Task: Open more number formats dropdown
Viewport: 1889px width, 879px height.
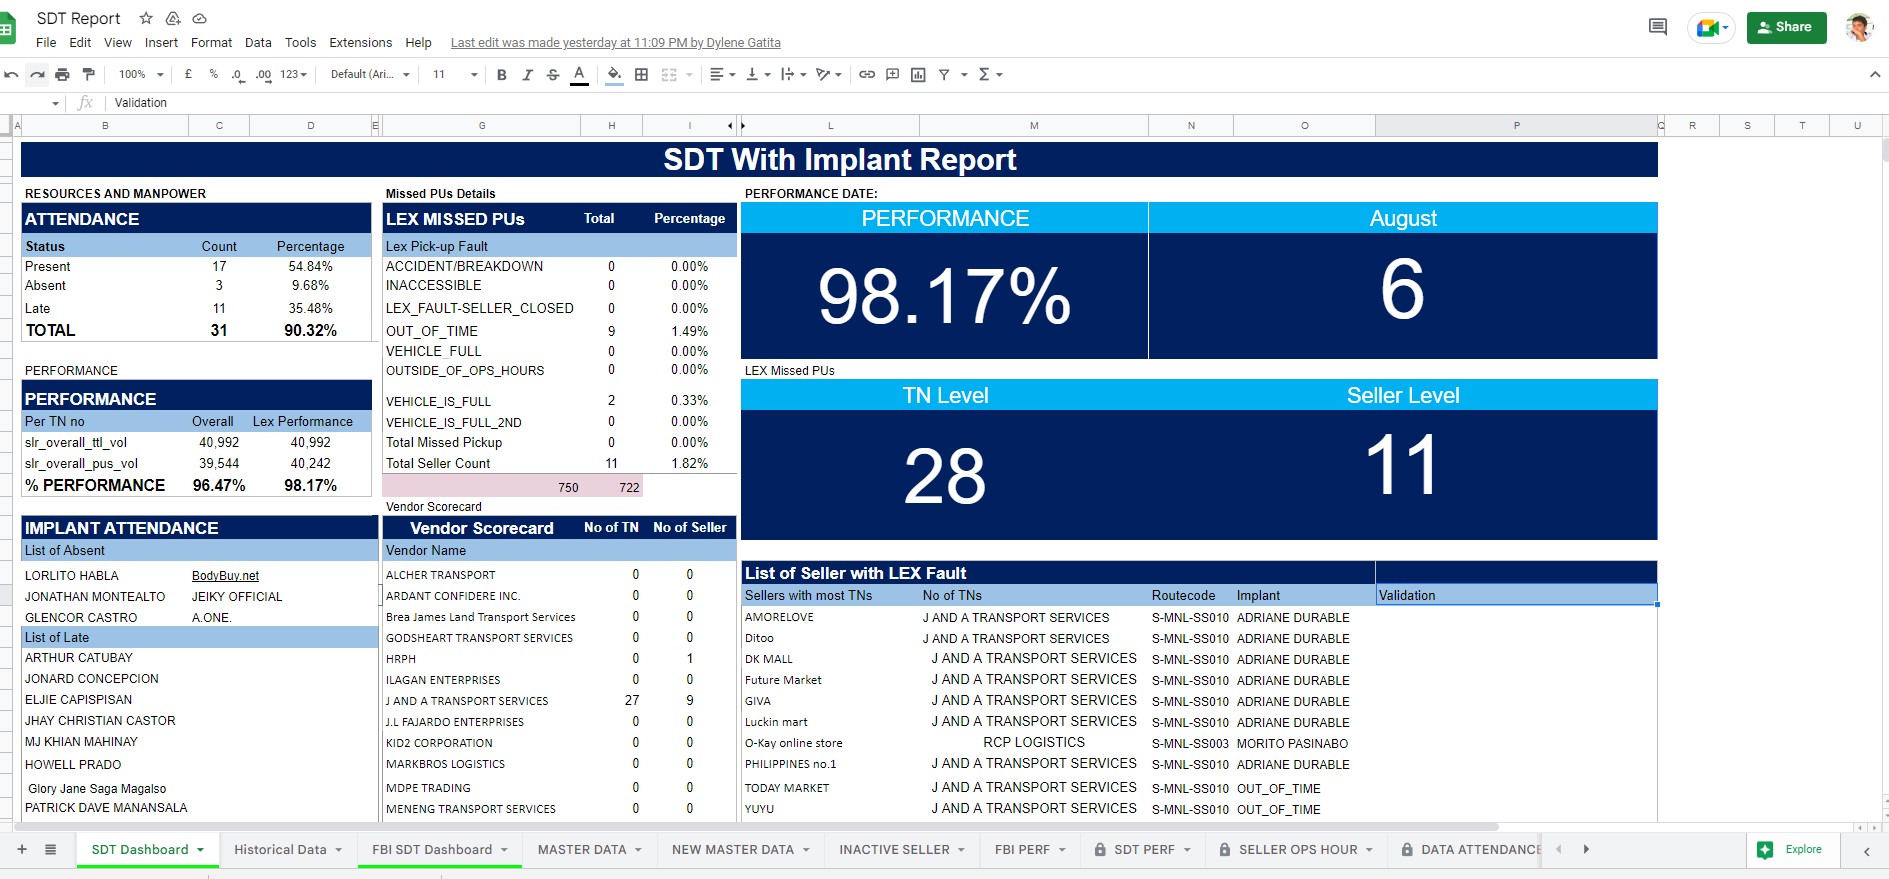Action: [293, 74]
